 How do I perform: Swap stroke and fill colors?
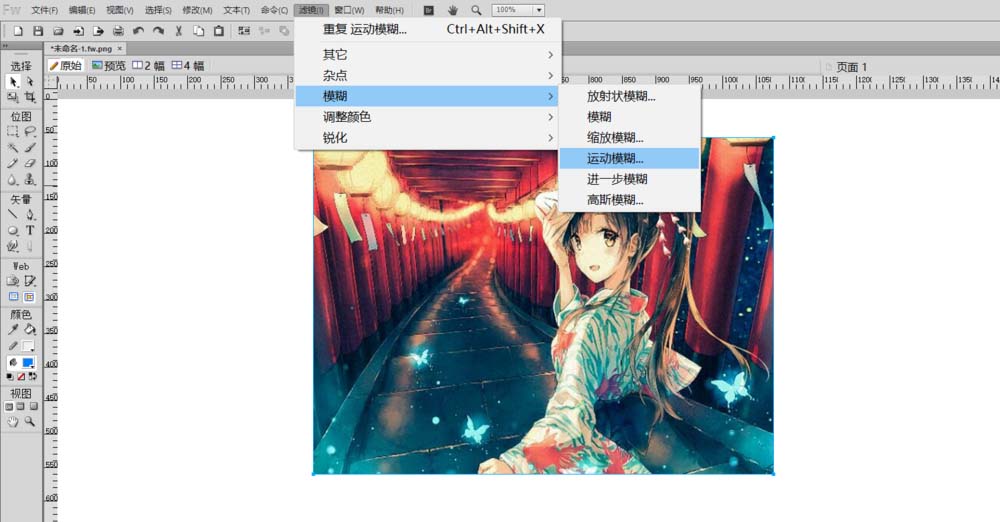[33, 377]
